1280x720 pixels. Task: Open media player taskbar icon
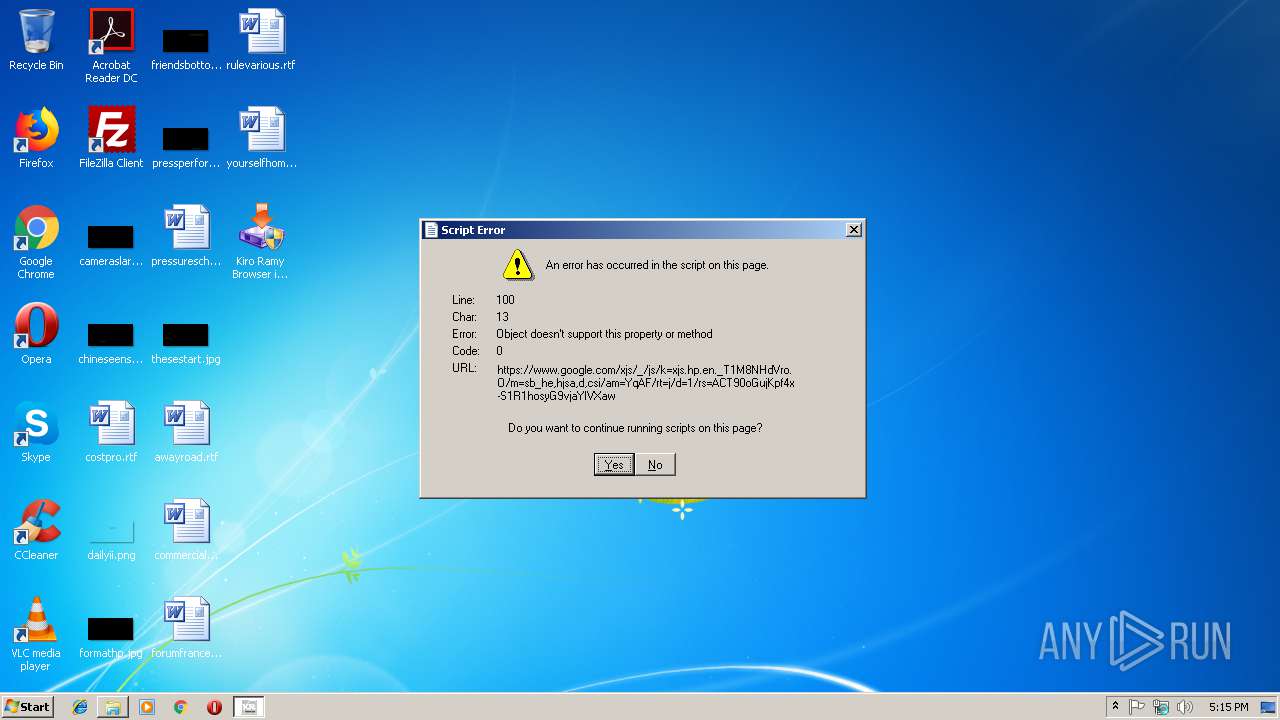(x=147, y=707)
